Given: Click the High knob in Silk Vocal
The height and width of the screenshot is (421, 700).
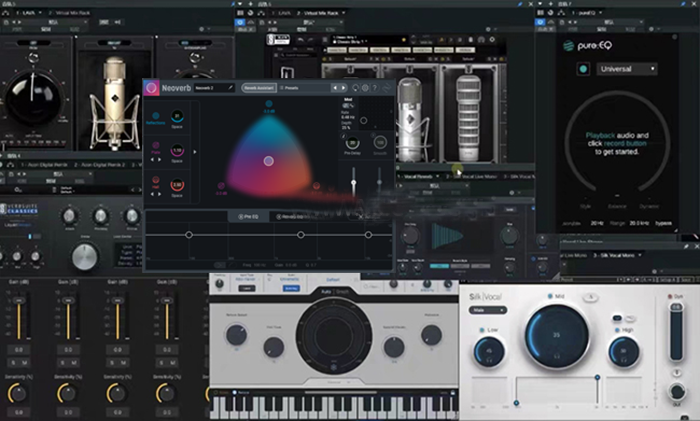Looking at the screenshot, I should (624, 352).
